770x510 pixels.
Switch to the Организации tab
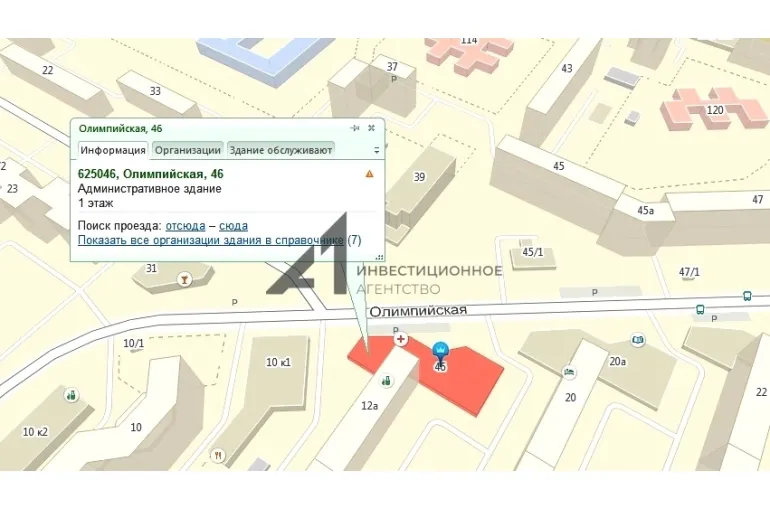pyautogui.click(x=187, y=150)
